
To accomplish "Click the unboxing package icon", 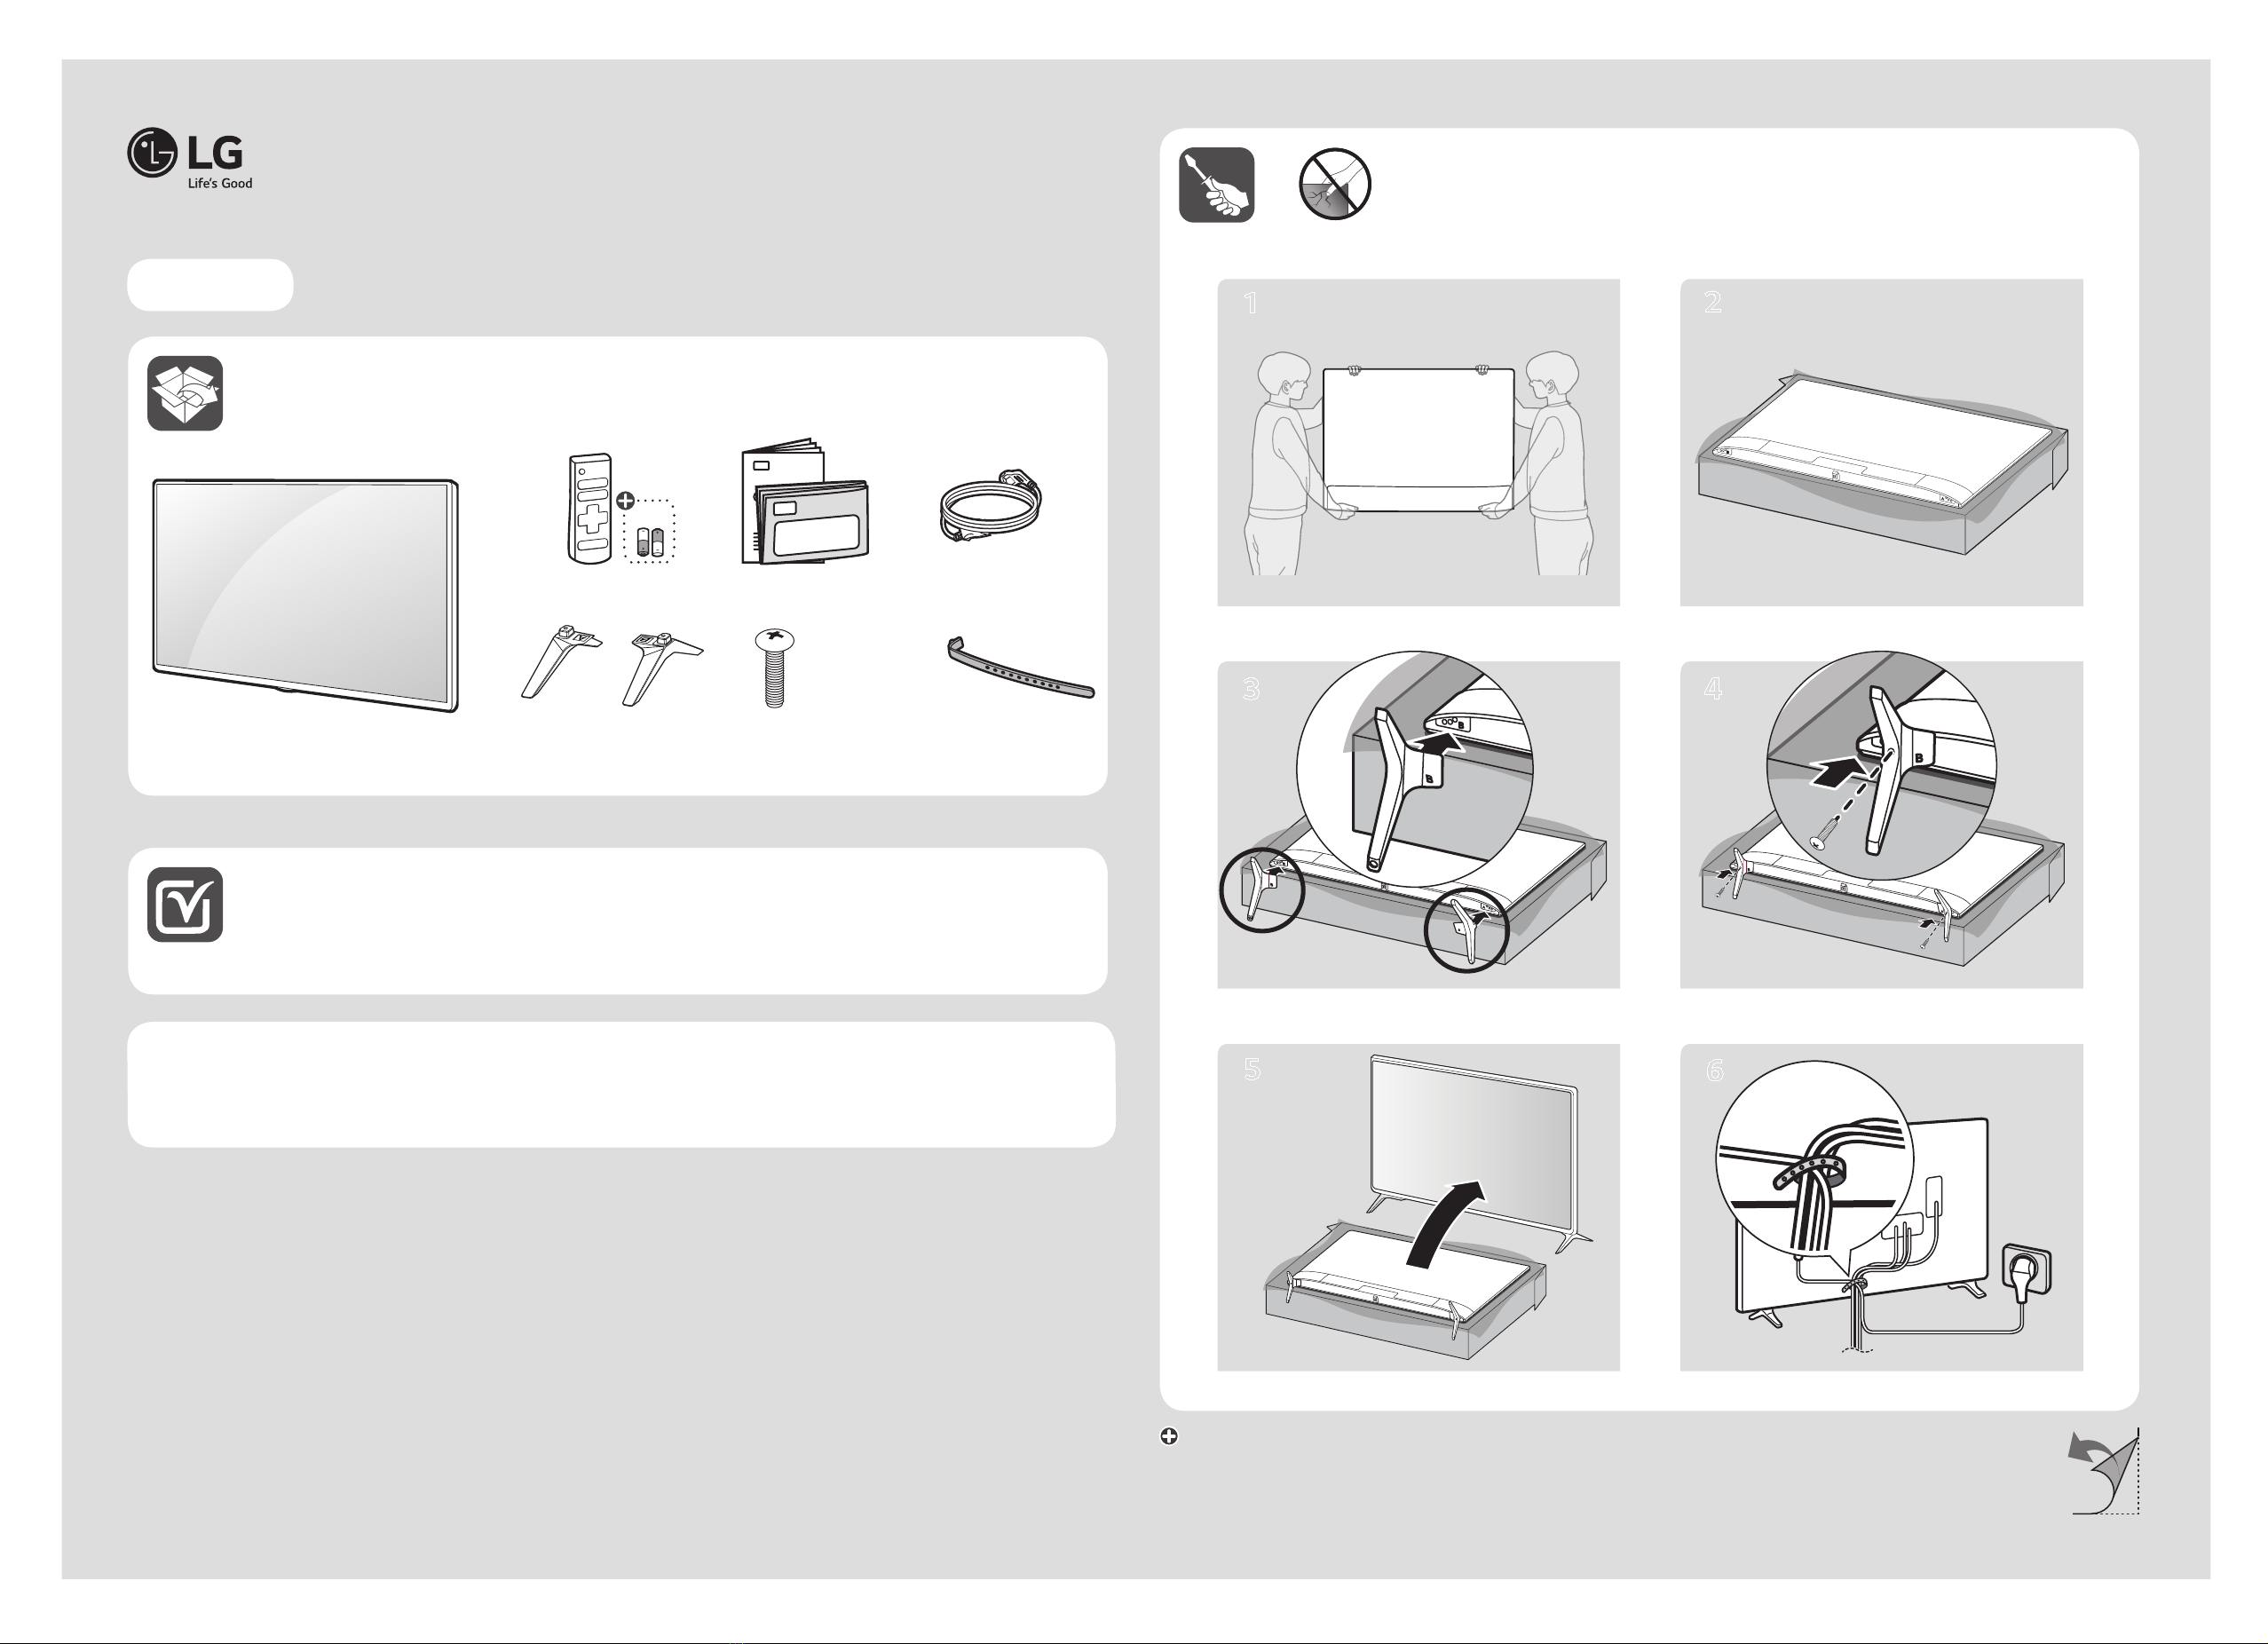I will (185, 393).
